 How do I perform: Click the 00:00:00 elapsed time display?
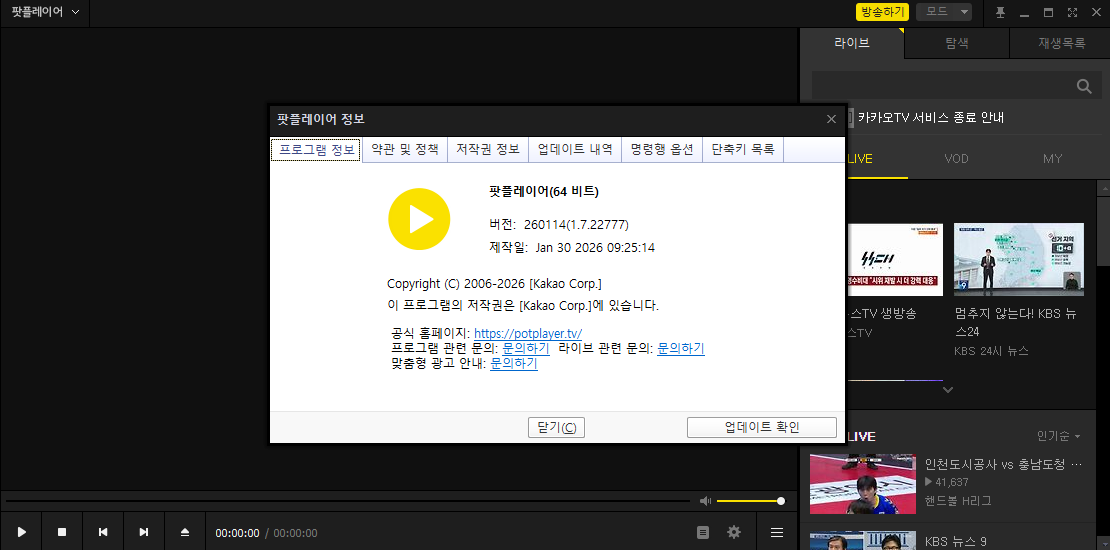pos(237,533)
